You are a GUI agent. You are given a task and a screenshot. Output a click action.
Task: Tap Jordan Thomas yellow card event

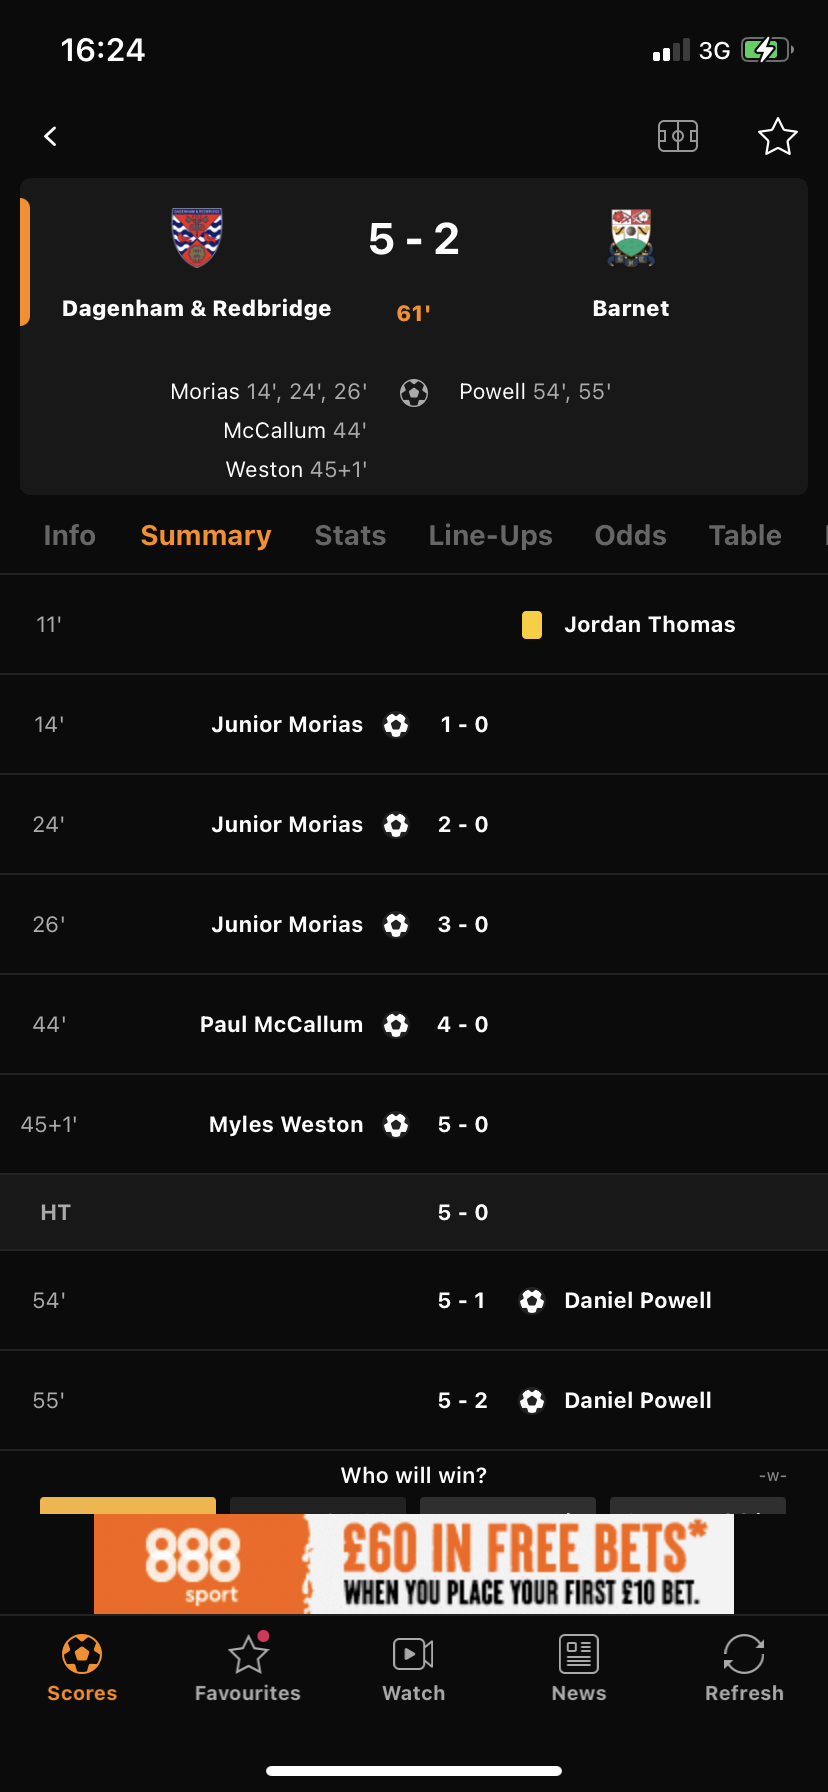pos(649,625)
